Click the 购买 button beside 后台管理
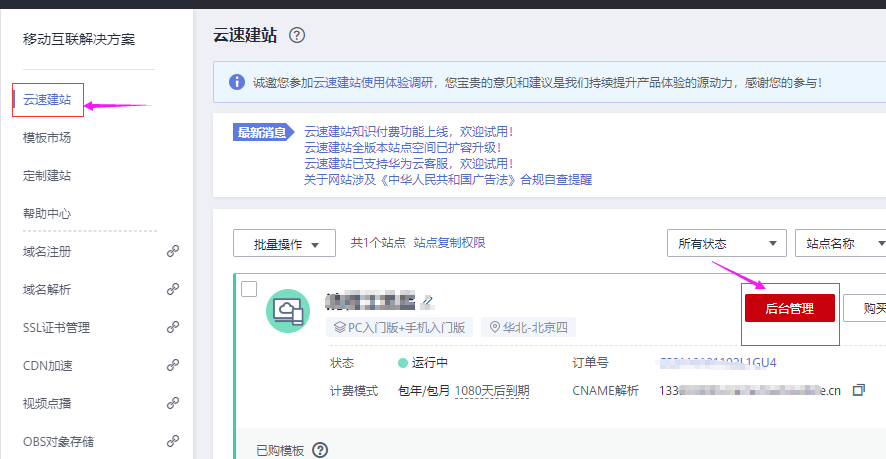This screenshot has width=886, height=459. 865,308
